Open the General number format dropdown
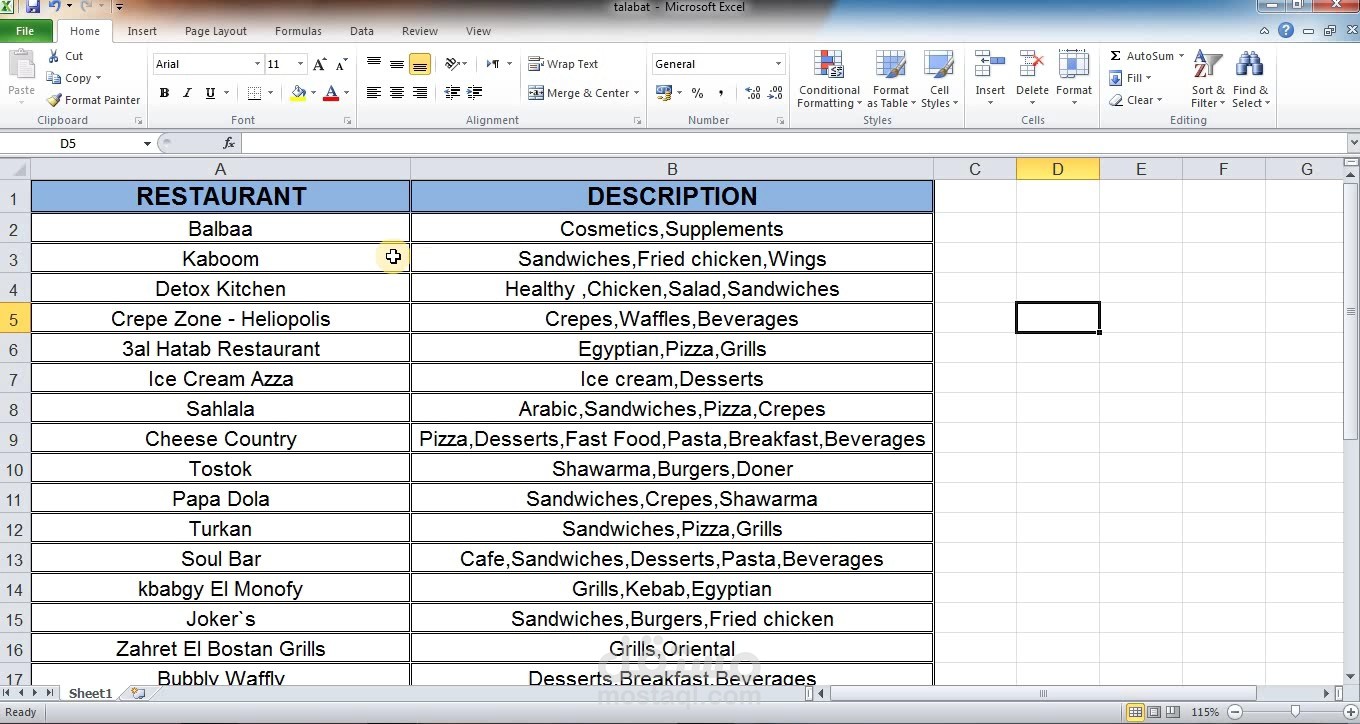This screenshot has height=724, width=1360. click(778, 64)
